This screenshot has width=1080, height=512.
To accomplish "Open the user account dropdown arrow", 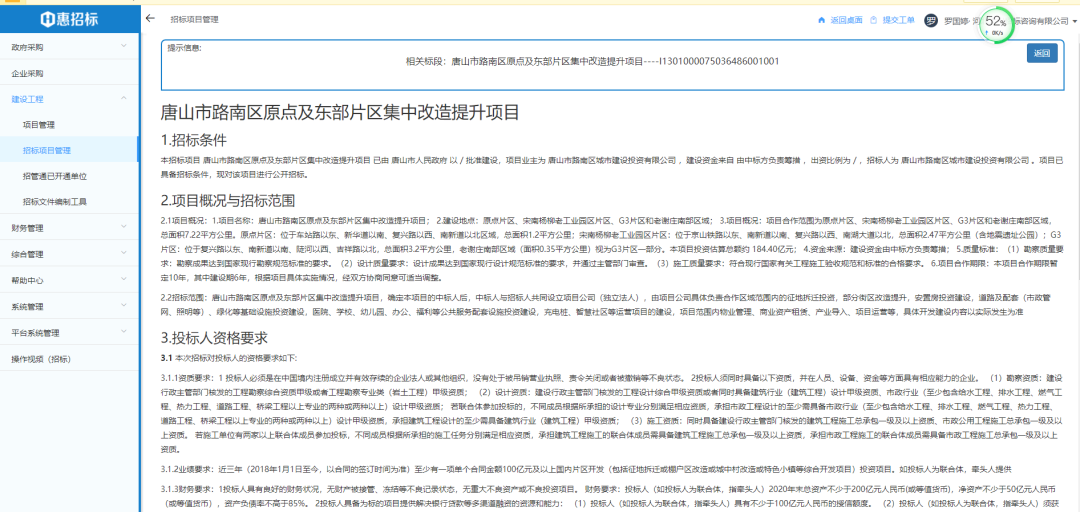I will [1073, 21].
